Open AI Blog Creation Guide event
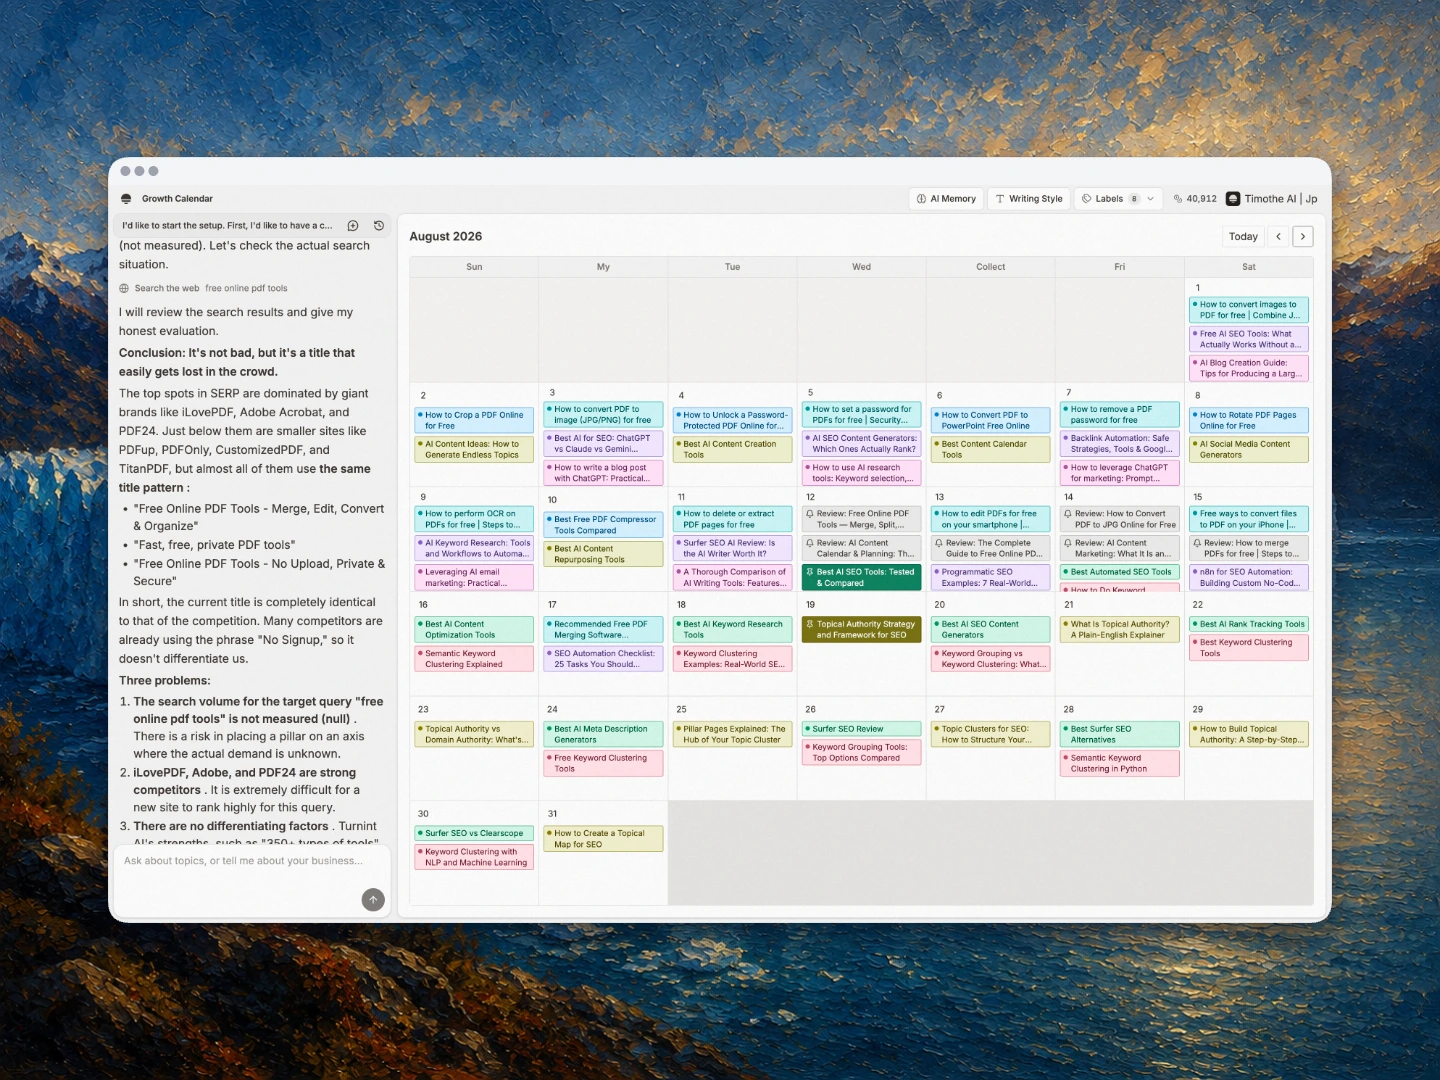This screenshot has width=1440, height=1080. point(1249,368)
